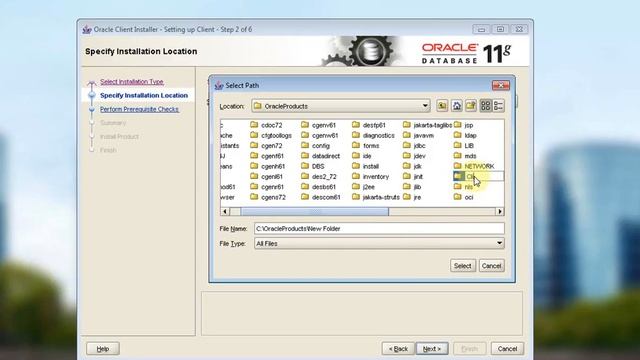
Task: Select the jakarta-struts folder
Action: 376,197
